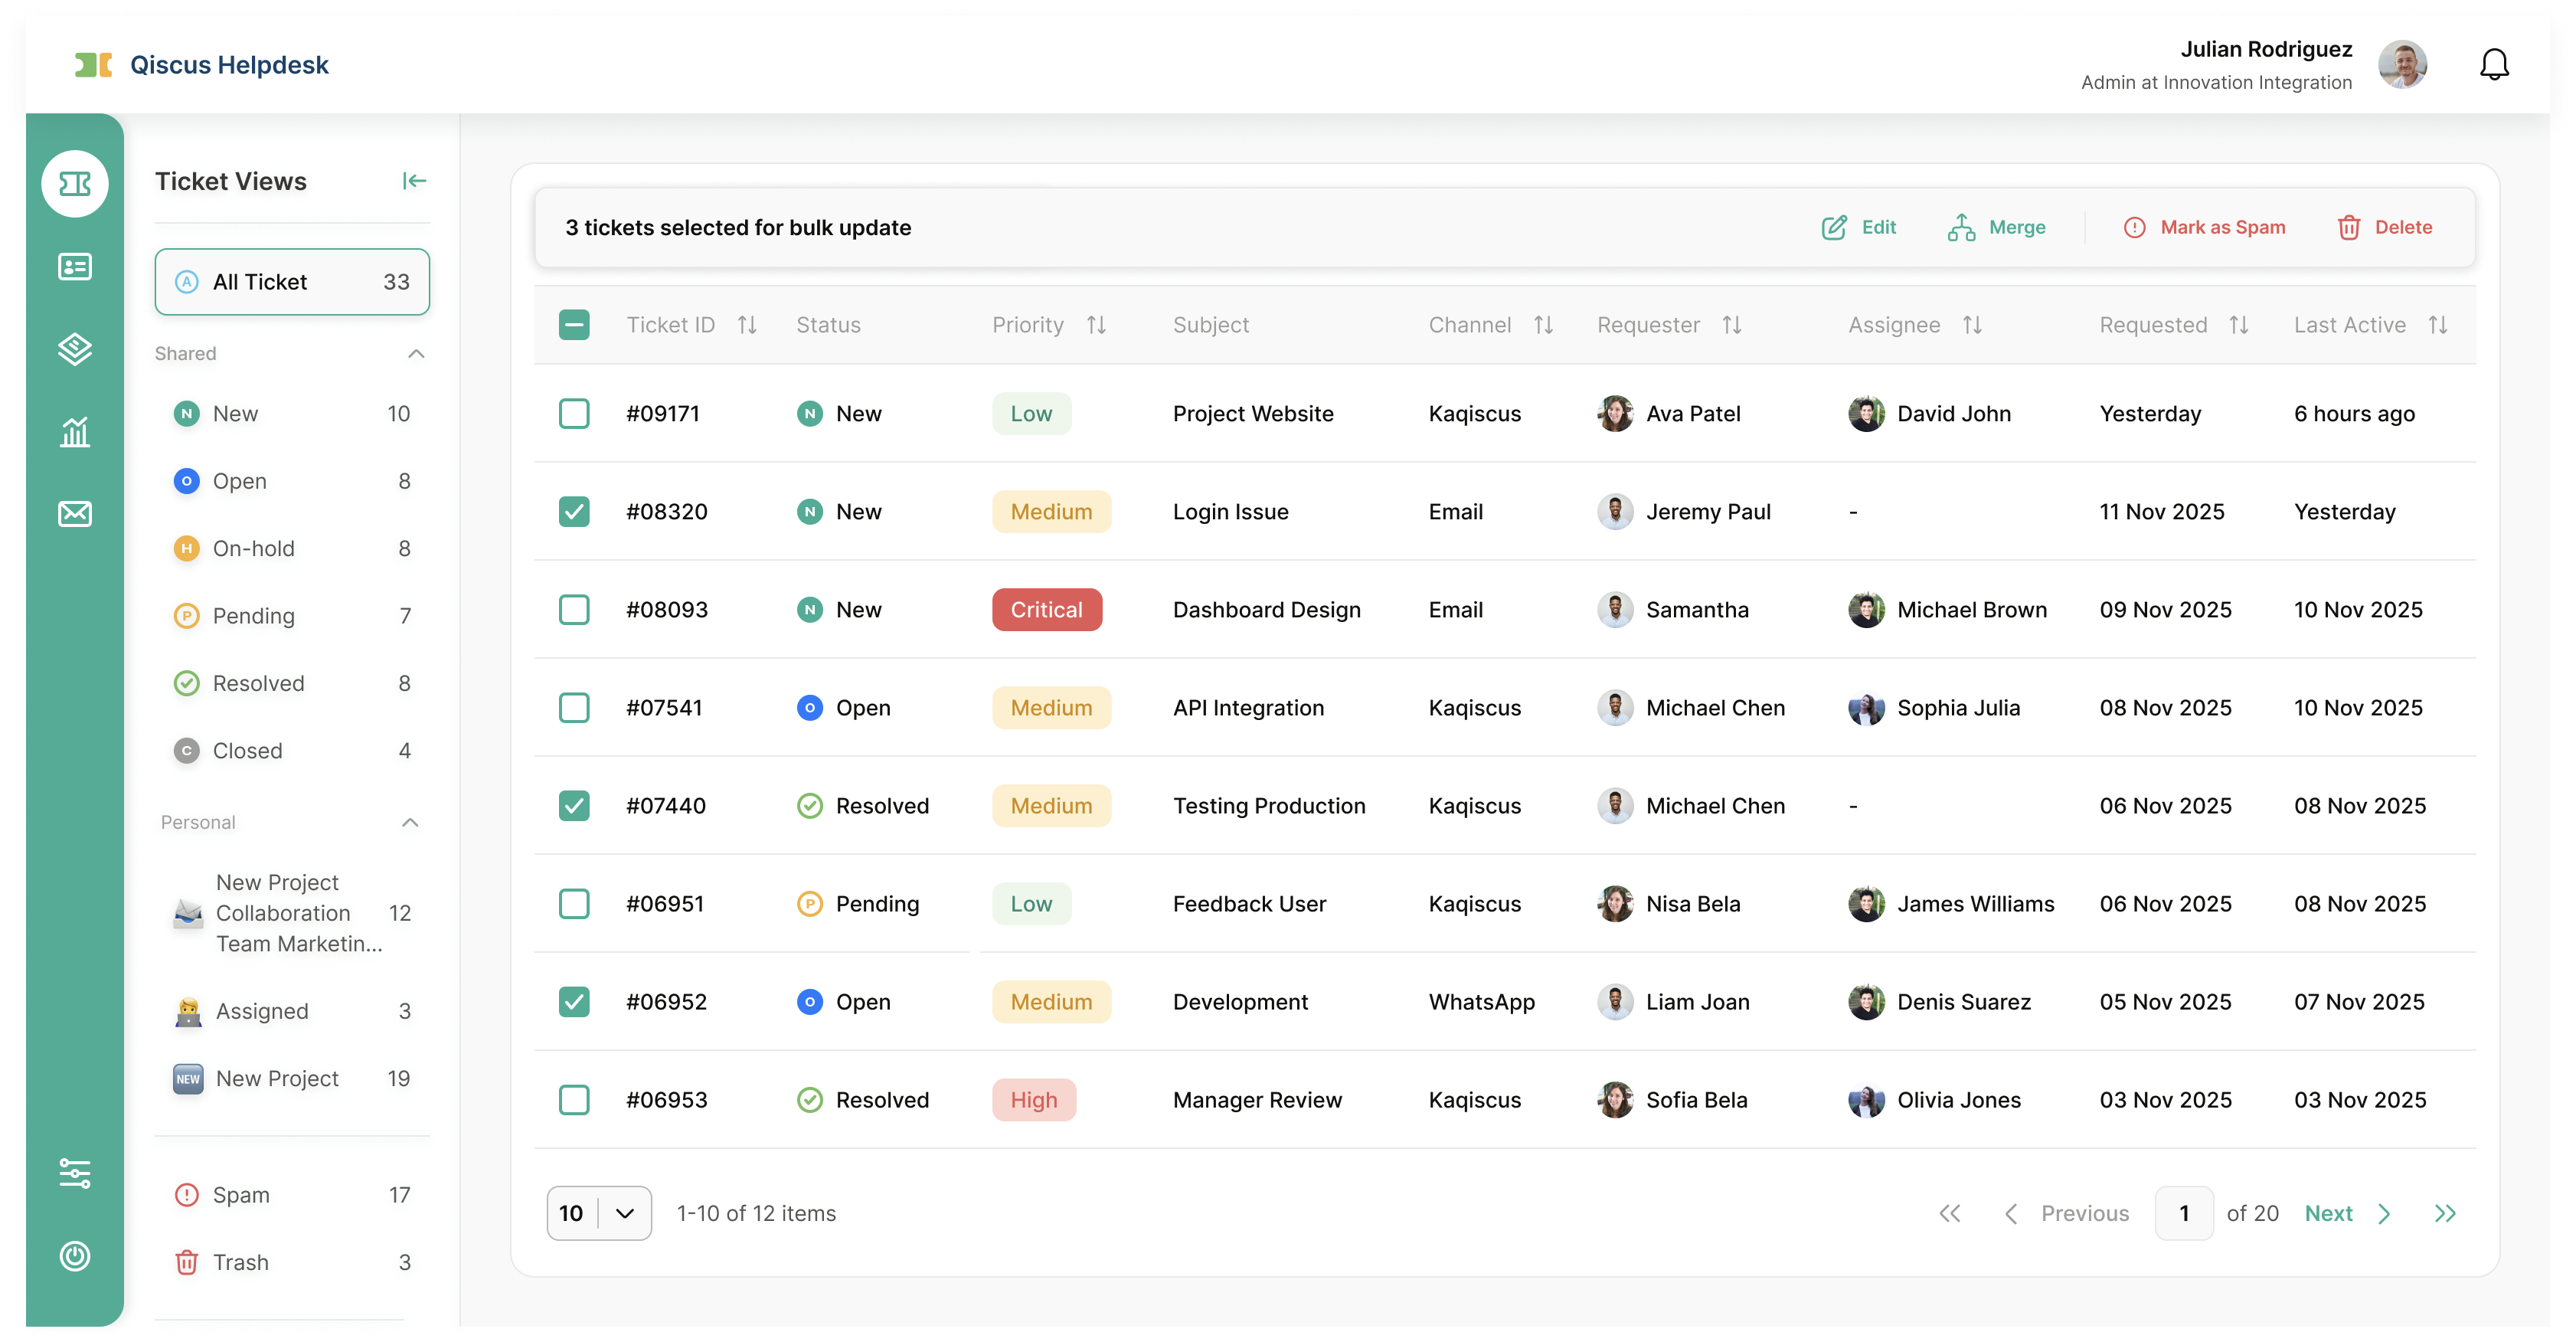
Task: Select the All Ticket view
Action: coord(292,282)
